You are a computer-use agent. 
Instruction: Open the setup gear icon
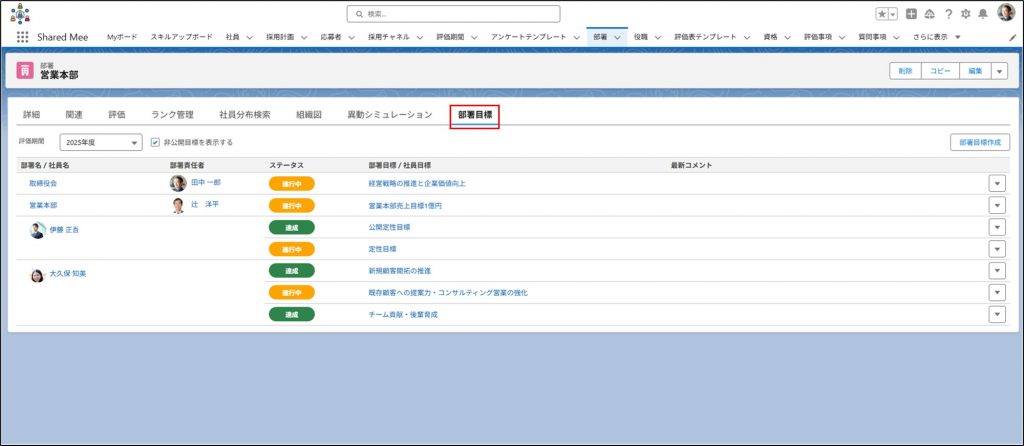click(965, 14)
